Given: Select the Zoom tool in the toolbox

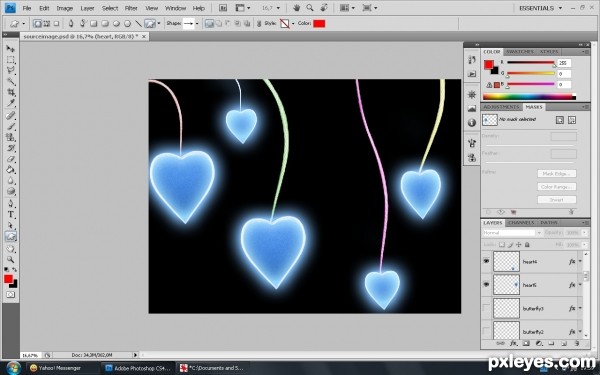Looking at the screenshot, I should point(10,259).
